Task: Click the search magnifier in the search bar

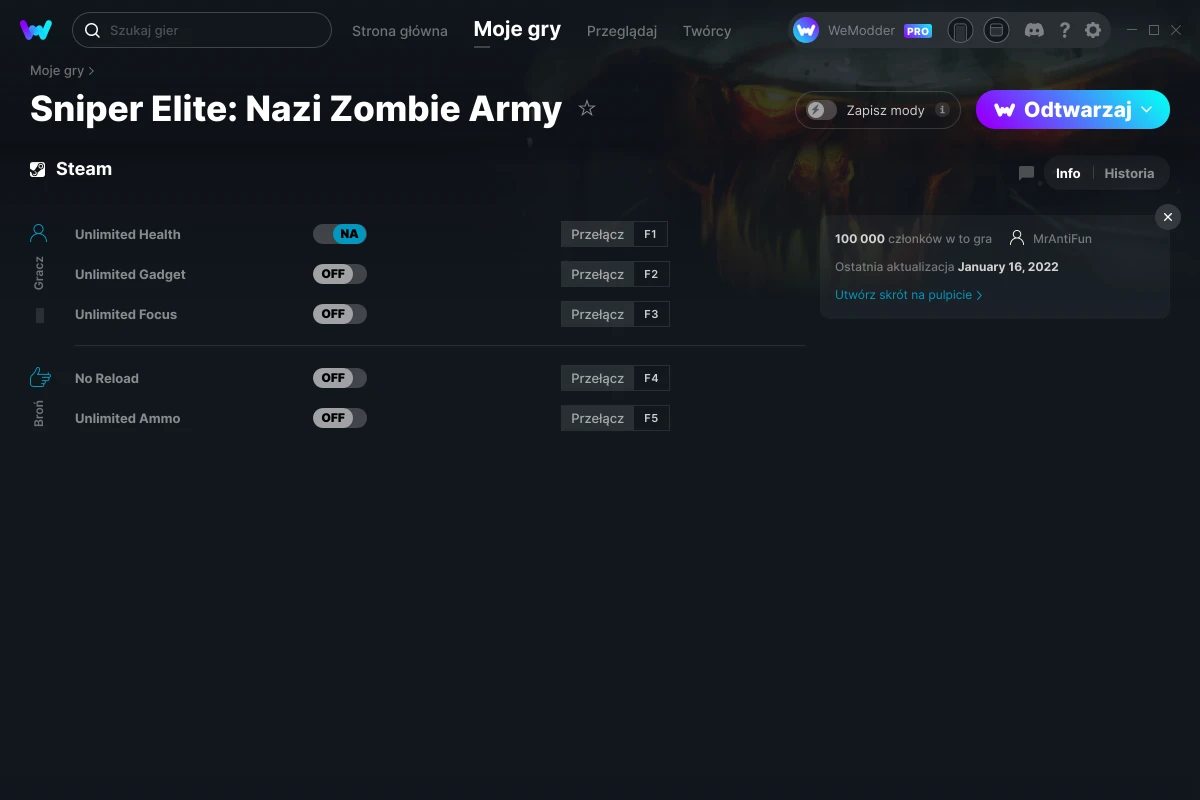Action: pos(91,30)
